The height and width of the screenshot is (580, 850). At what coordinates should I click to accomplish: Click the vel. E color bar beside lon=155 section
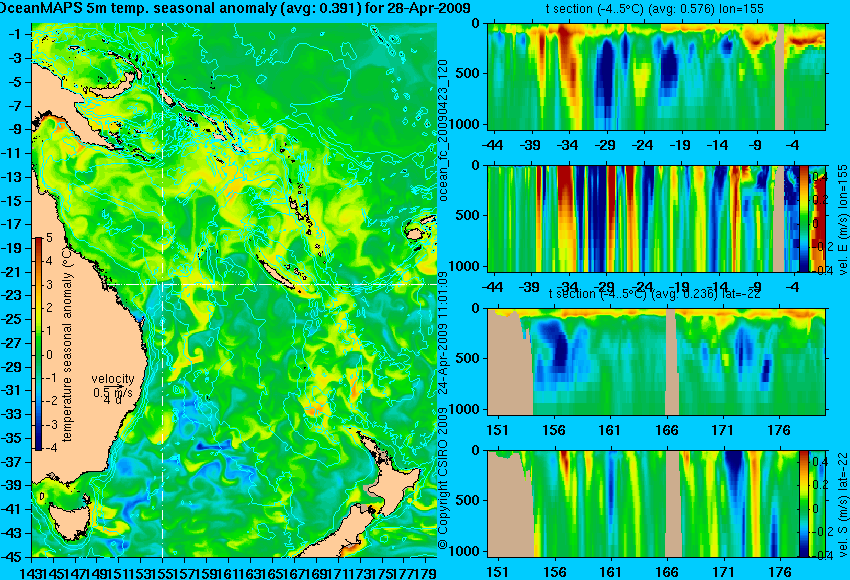click(804, 218)
